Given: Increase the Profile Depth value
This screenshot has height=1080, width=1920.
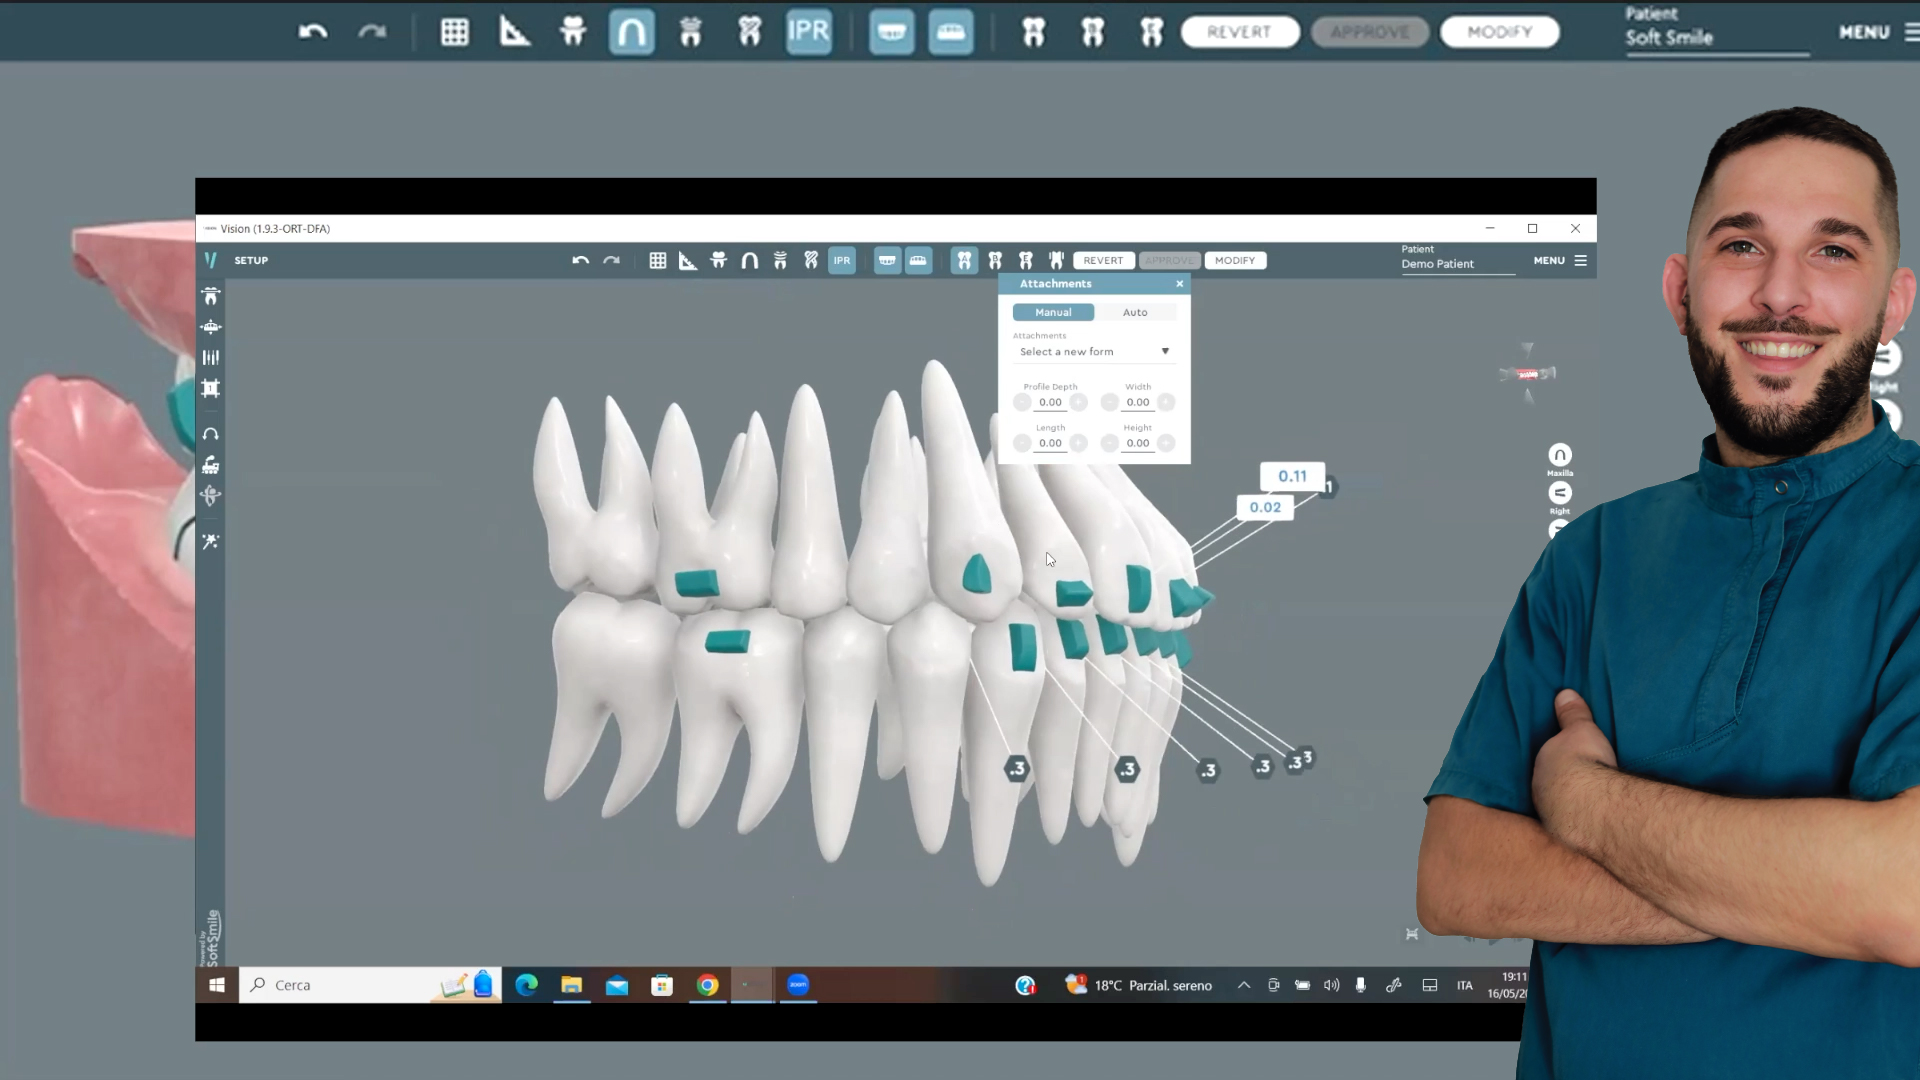Looking at the screenshot, I should (x=1078, y=402).
